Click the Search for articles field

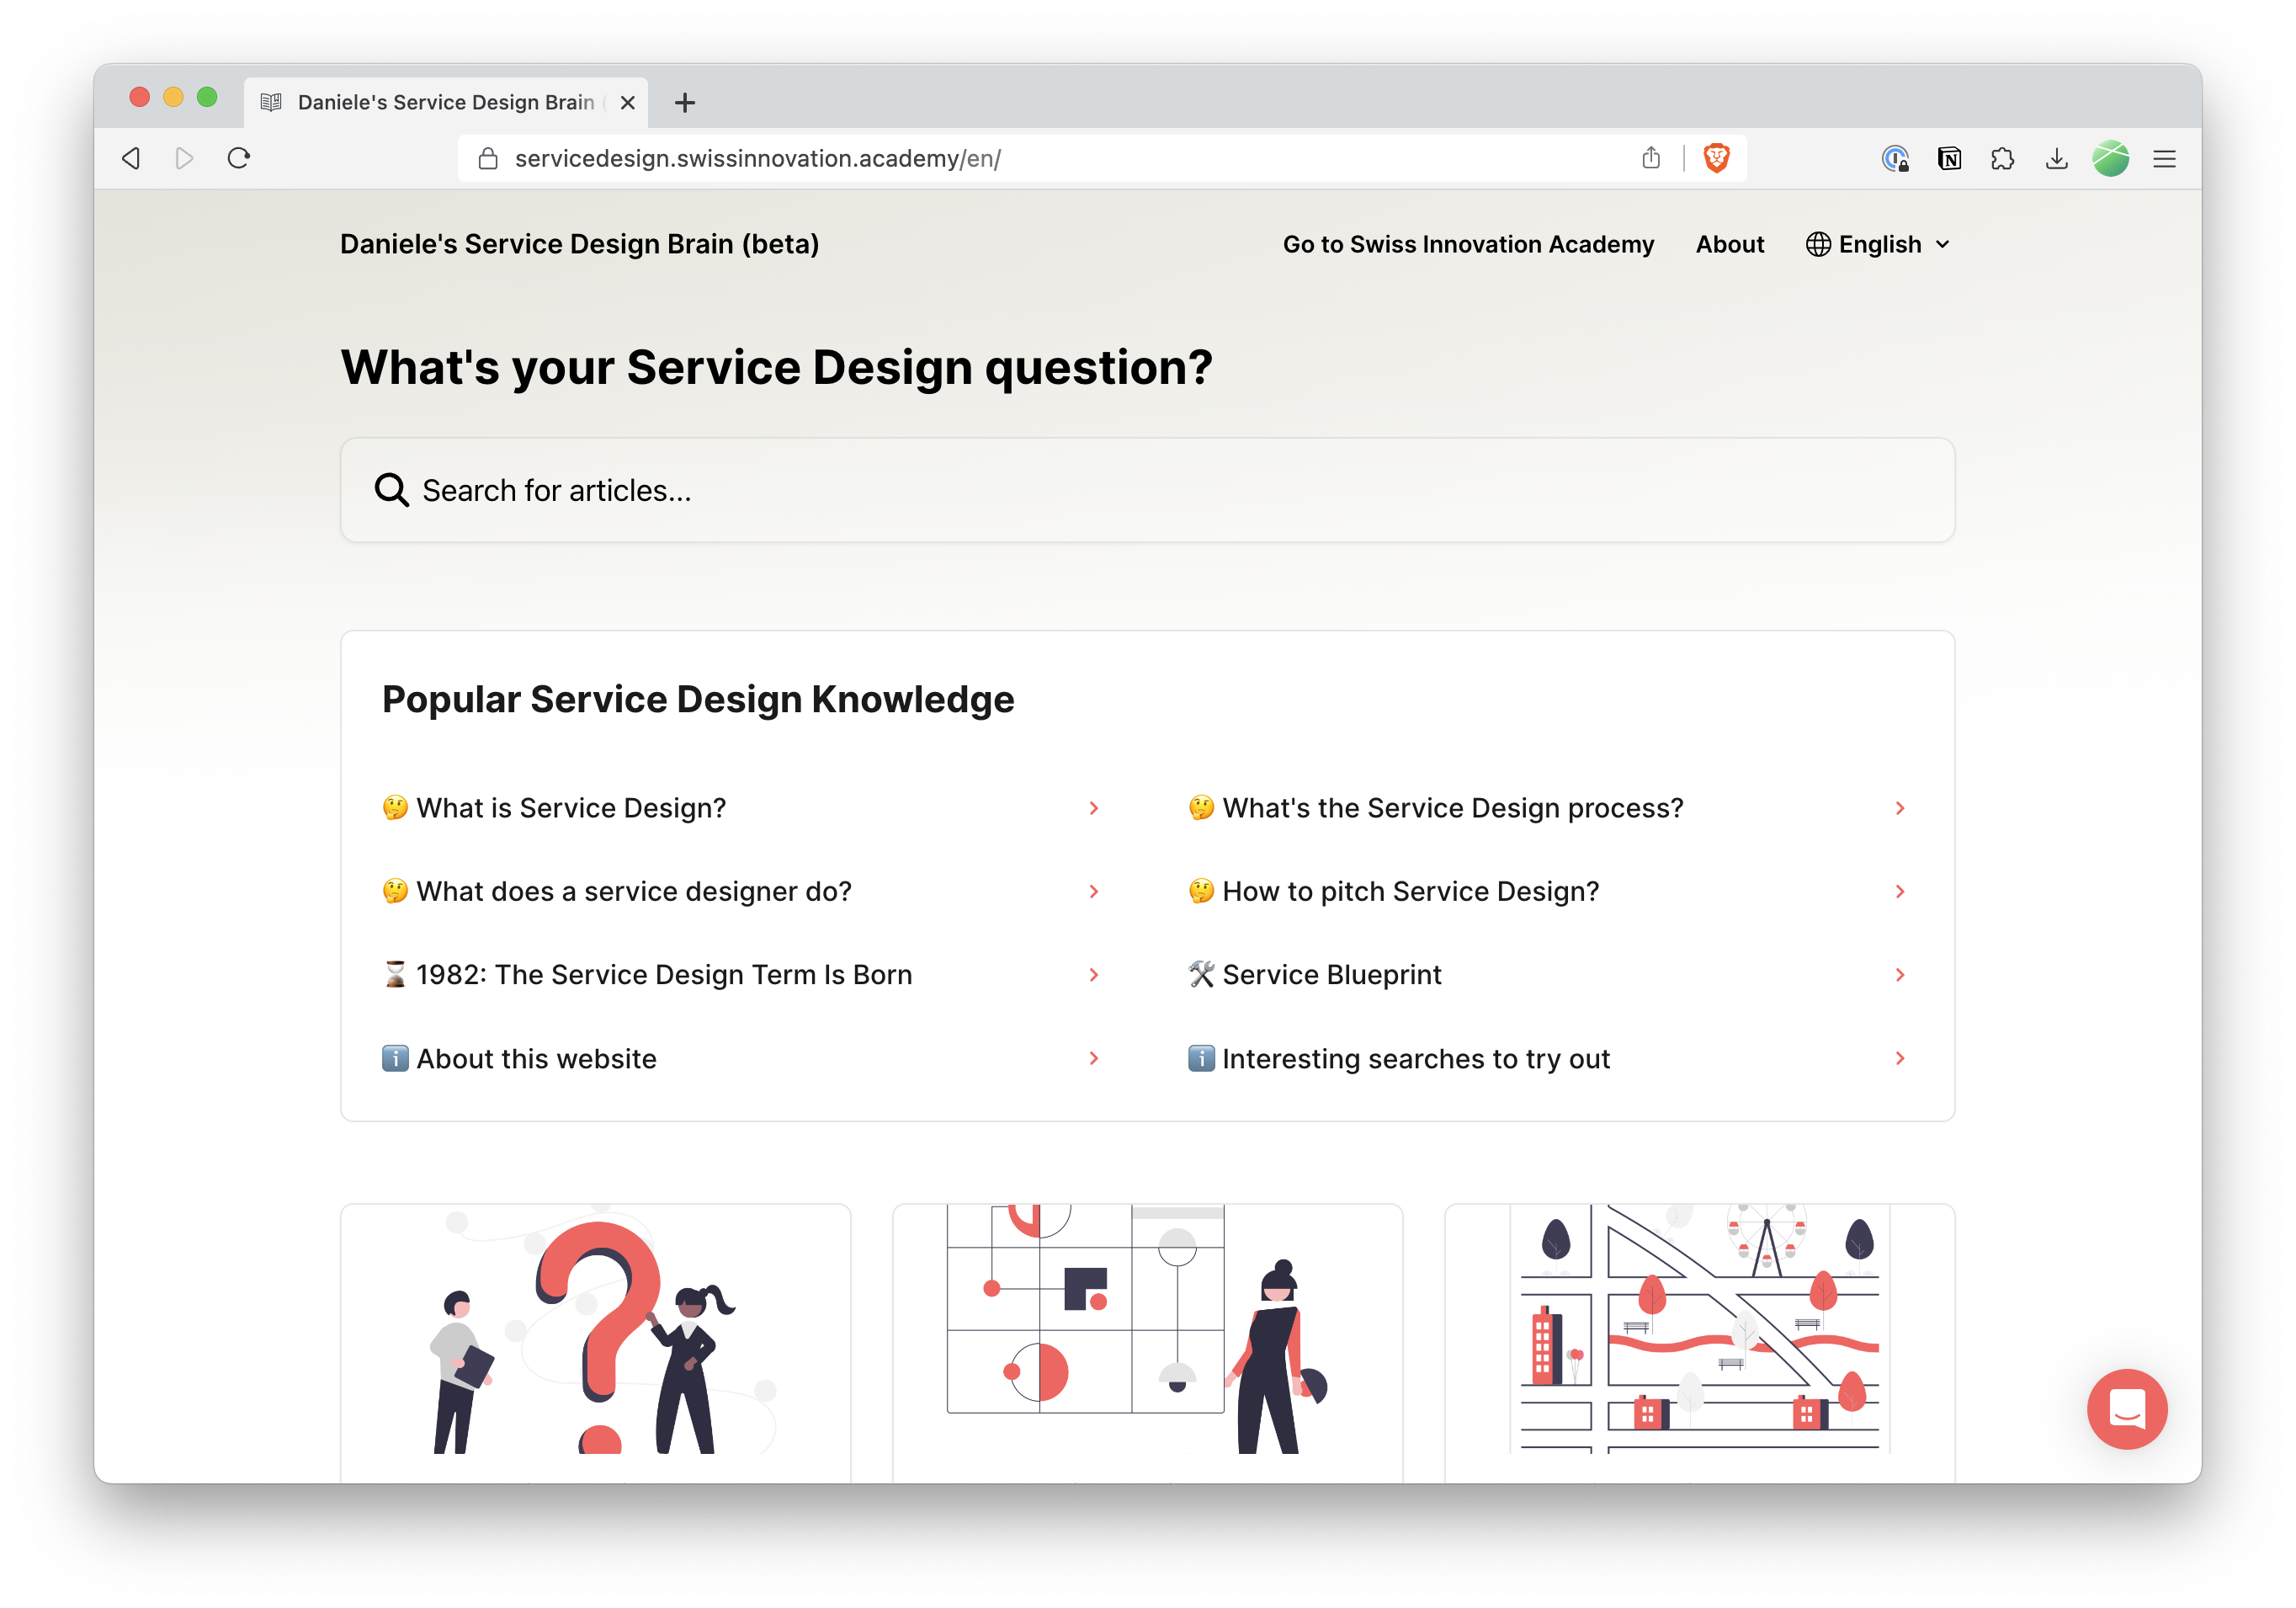(x=1147, y=490)
